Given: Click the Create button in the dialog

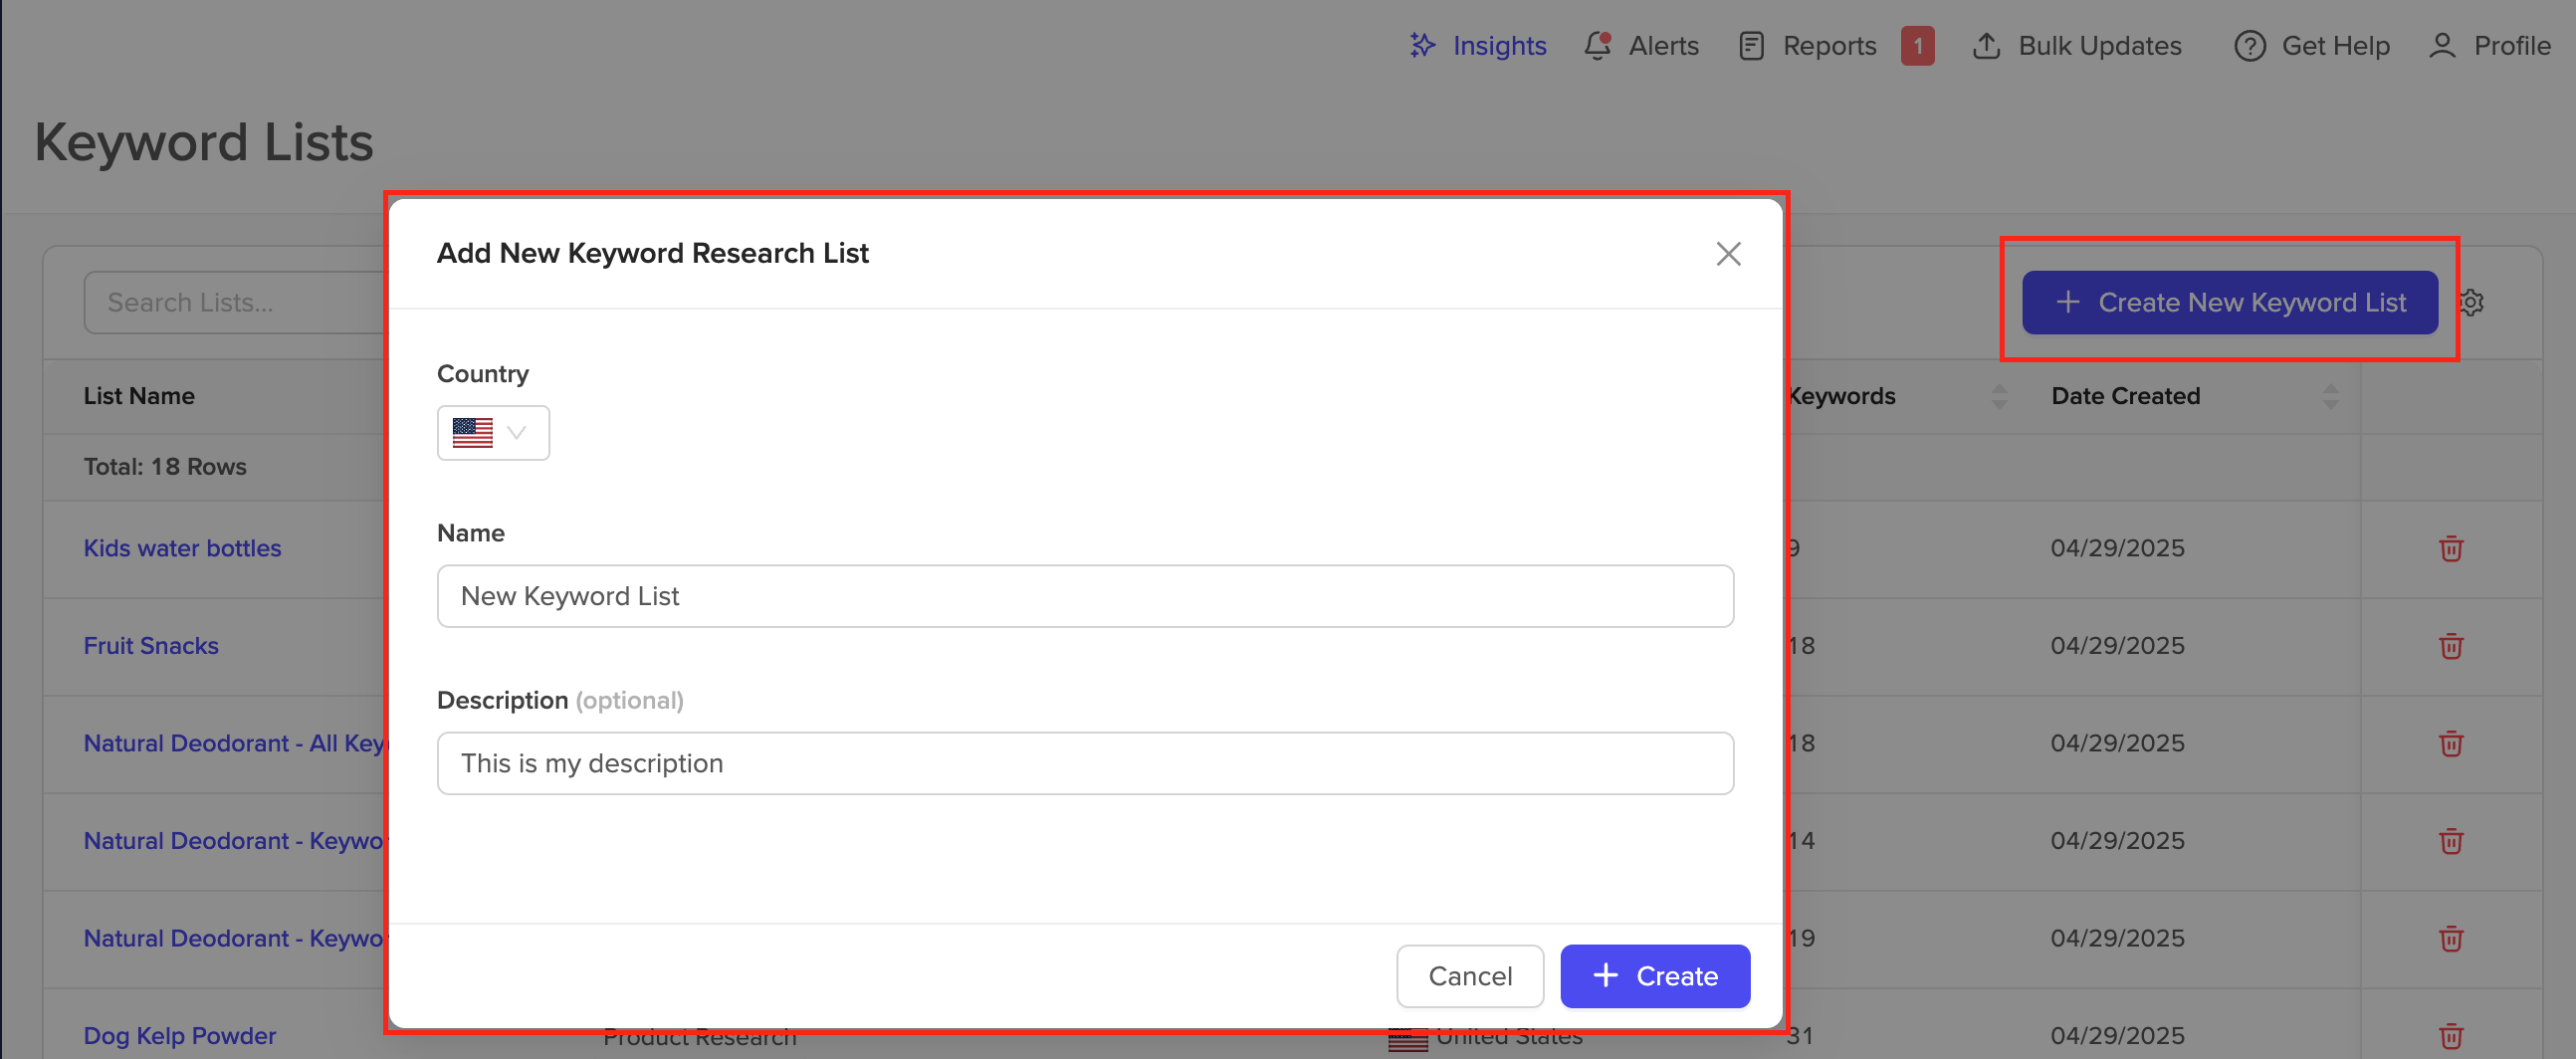Looking at the screenshot, I should pos(1655,976).
